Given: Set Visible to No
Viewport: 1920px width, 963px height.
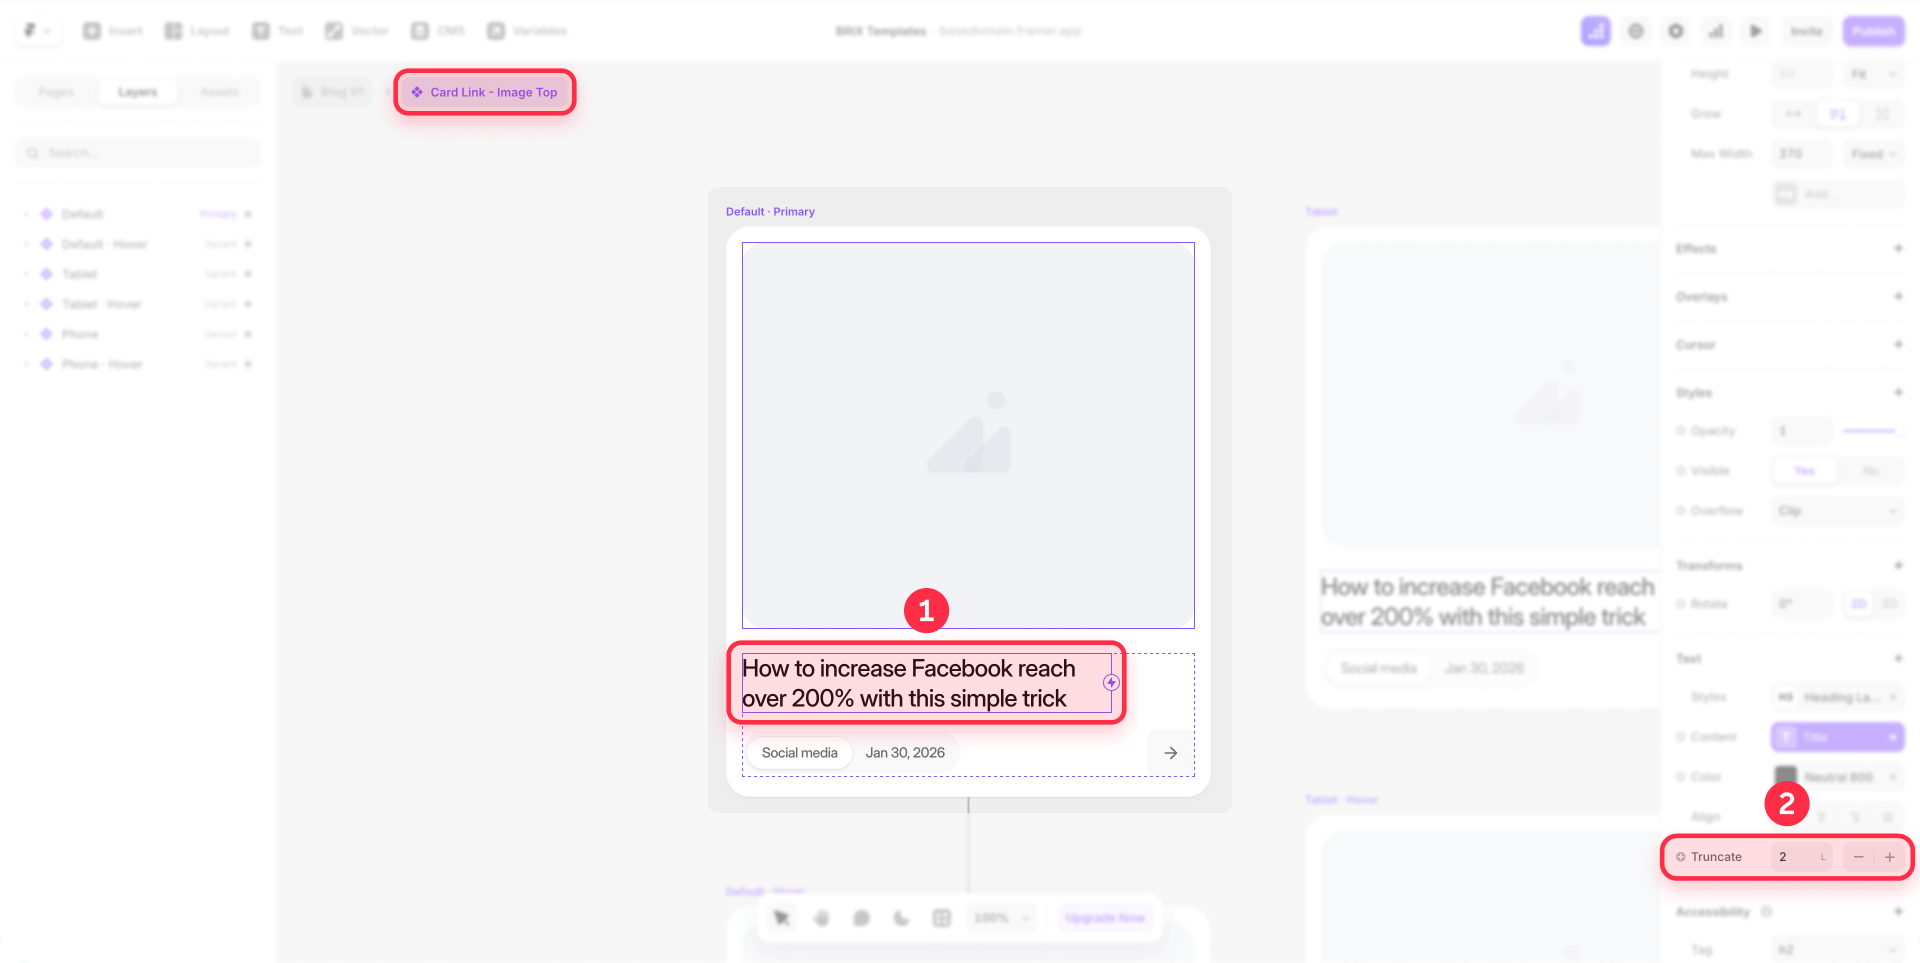Looking at the screenshot, I should (1870, 471).
